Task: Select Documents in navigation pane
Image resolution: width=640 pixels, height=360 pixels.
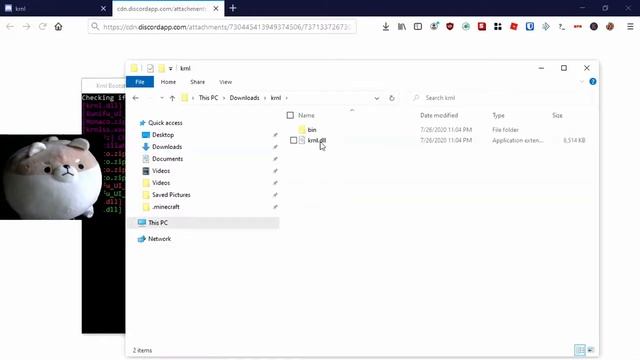Action: click(167, 159)
